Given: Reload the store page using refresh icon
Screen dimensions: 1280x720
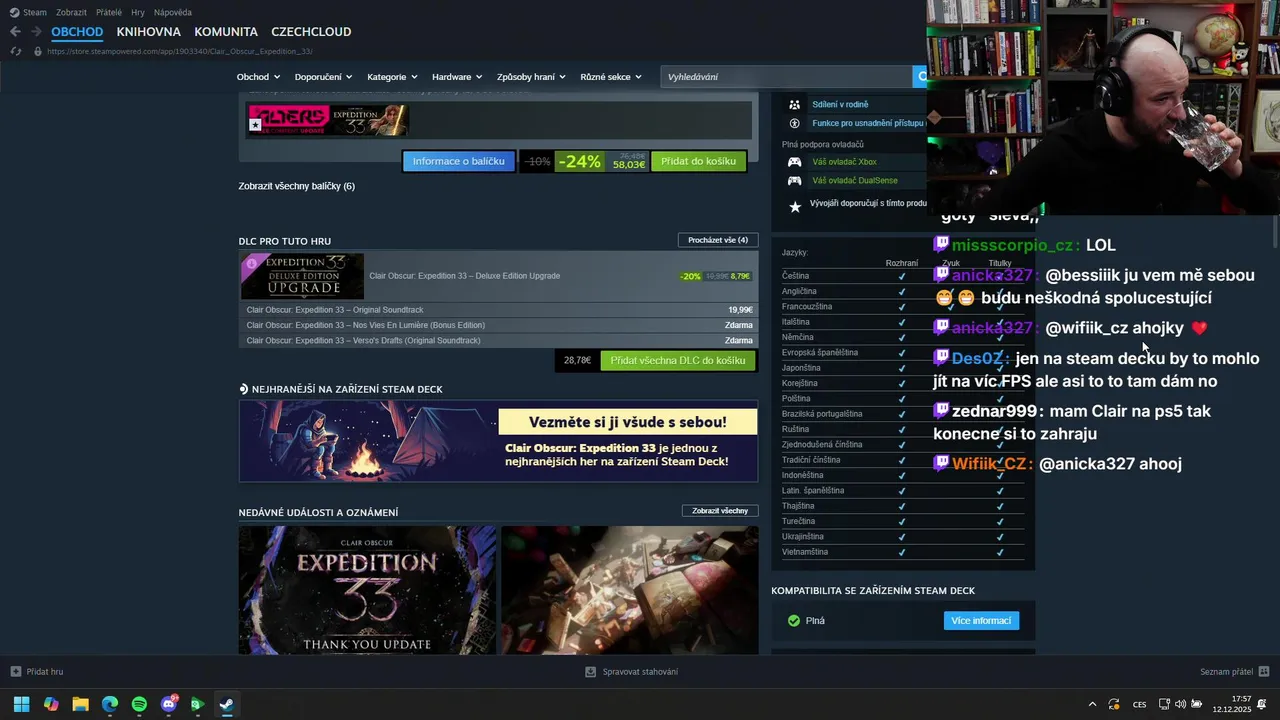Looking at the screenshot, I should coord(15,51).
